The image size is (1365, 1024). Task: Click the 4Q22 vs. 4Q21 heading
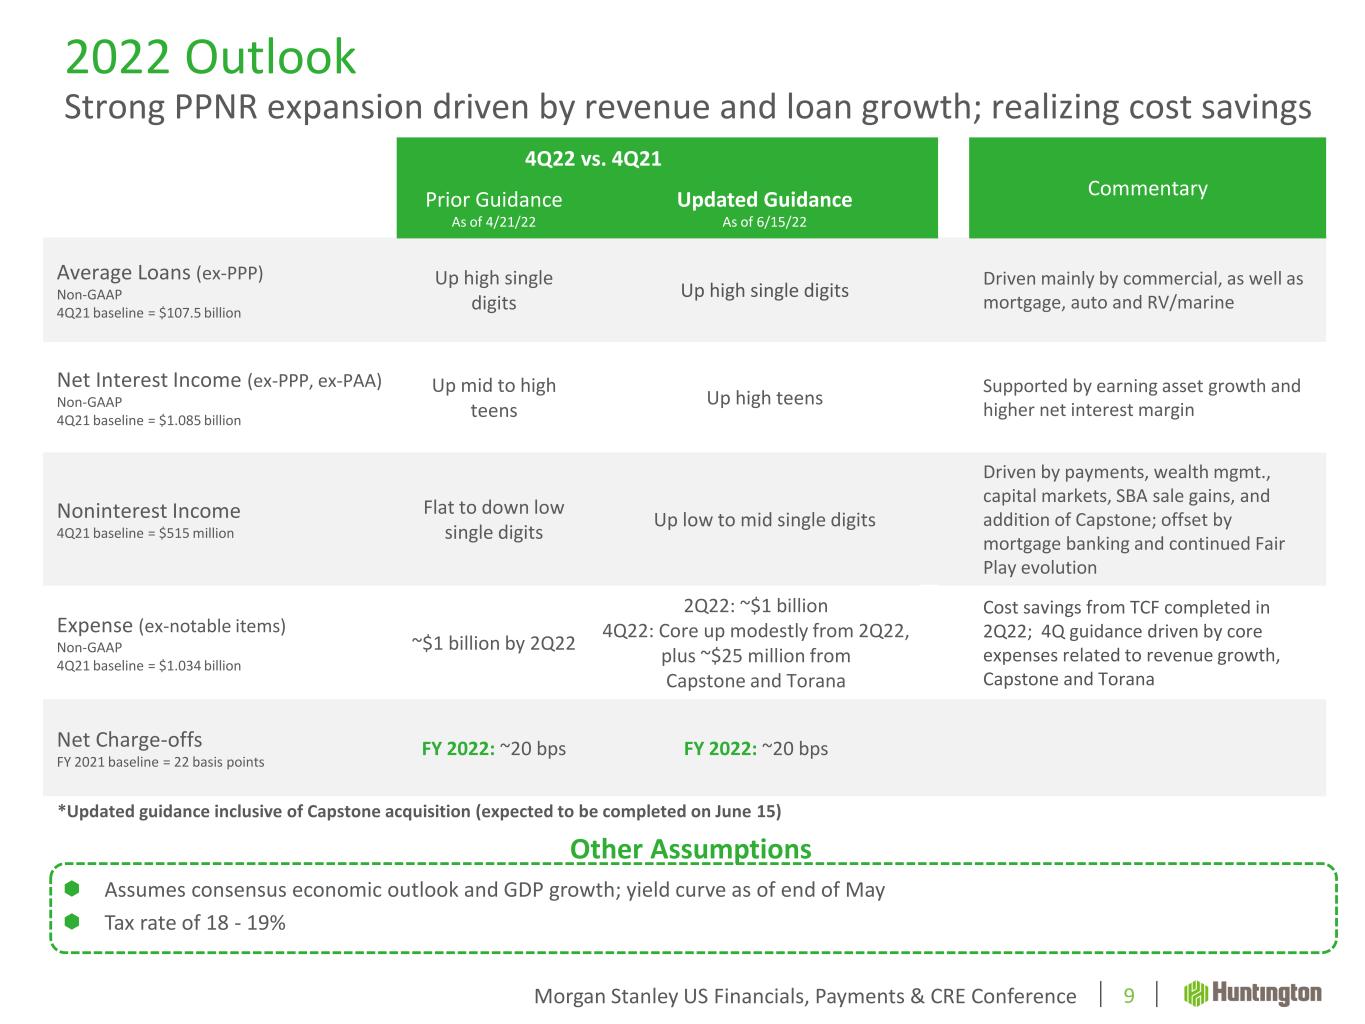(593, 159)
